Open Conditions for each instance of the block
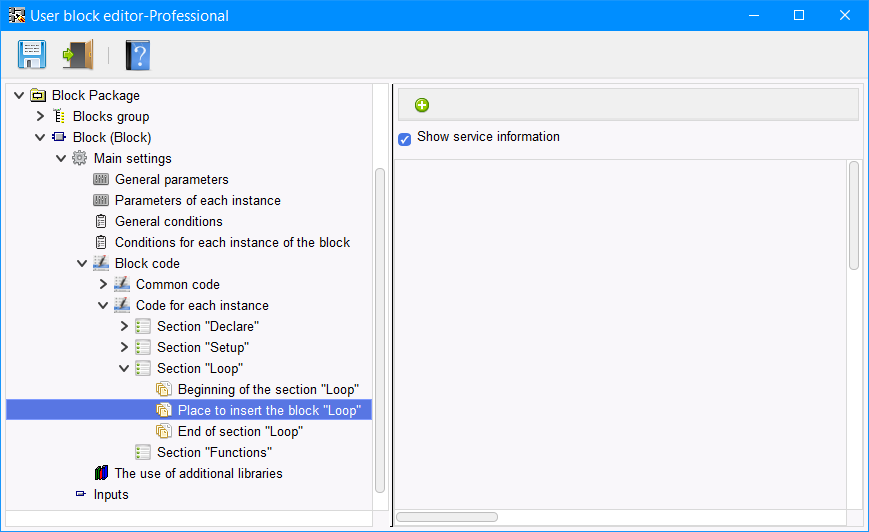 [232, 242]
